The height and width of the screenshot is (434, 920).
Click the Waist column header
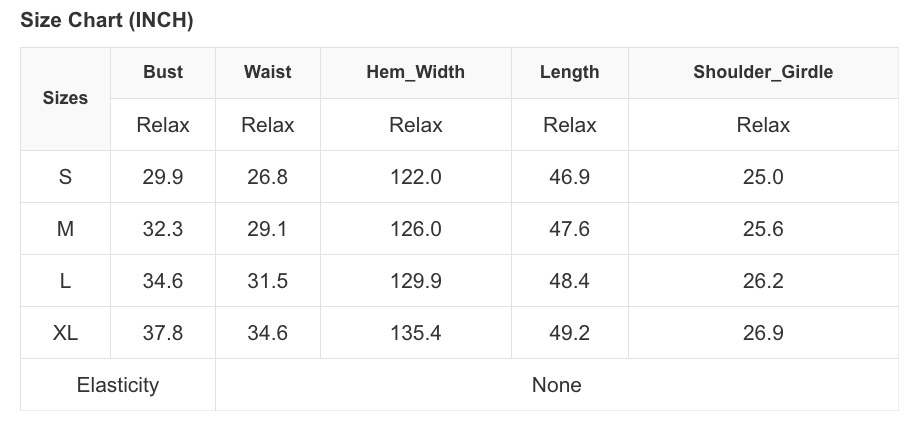coord(267,72)
